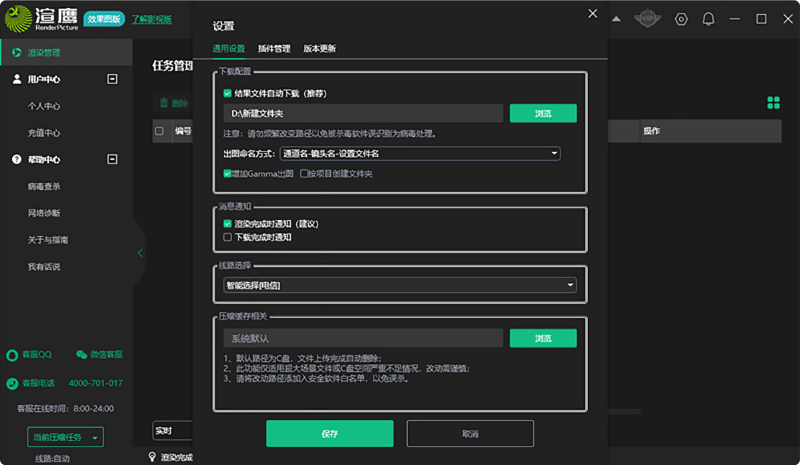Open settings hexagon icon in title bar
This screenshot has height=465, width=800.
pyautogui.click(x=681, y=19)
